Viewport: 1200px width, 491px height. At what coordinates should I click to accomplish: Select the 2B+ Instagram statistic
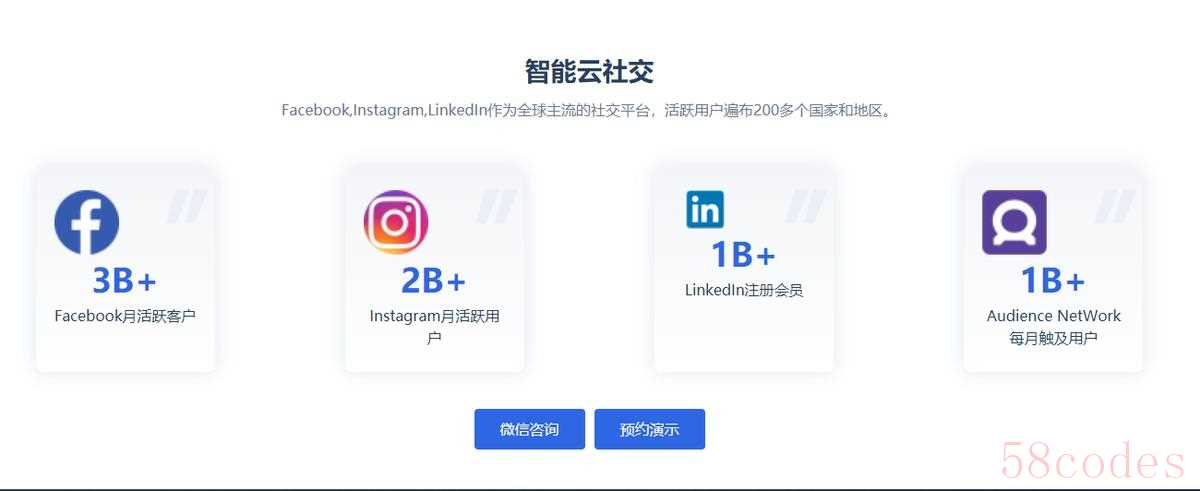coord(434,280)
